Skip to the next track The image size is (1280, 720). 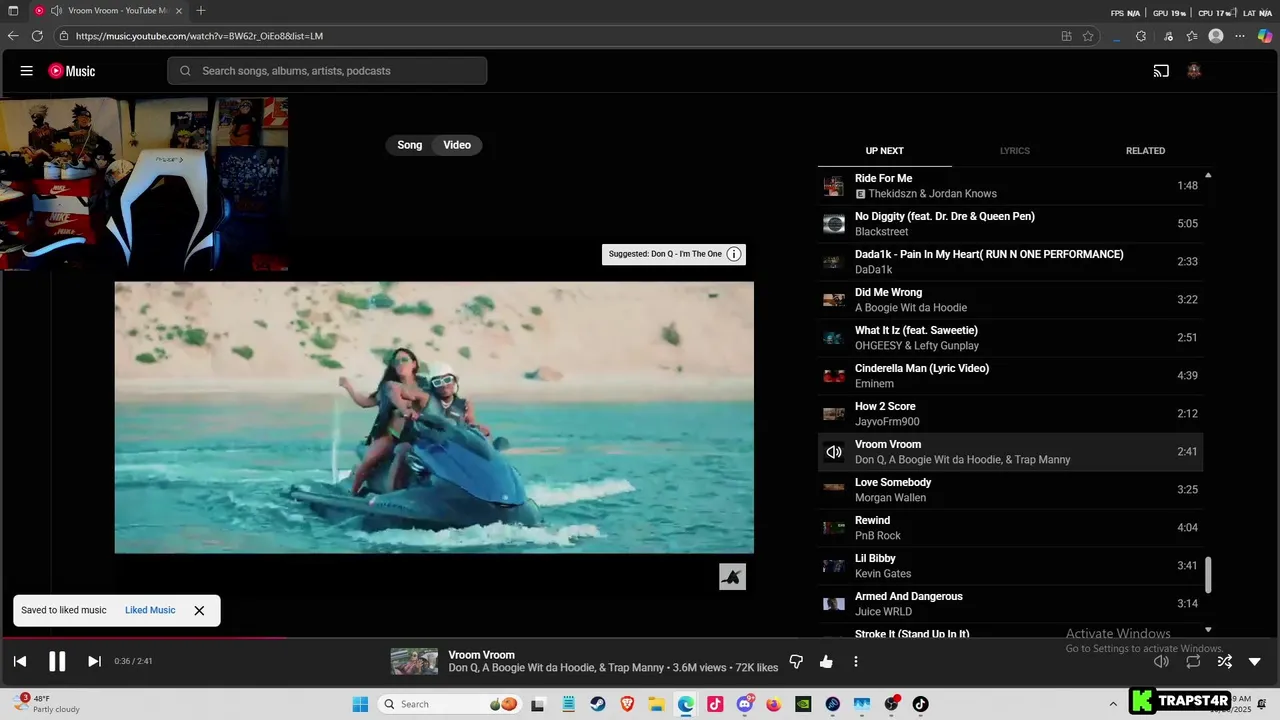point(94,661)
